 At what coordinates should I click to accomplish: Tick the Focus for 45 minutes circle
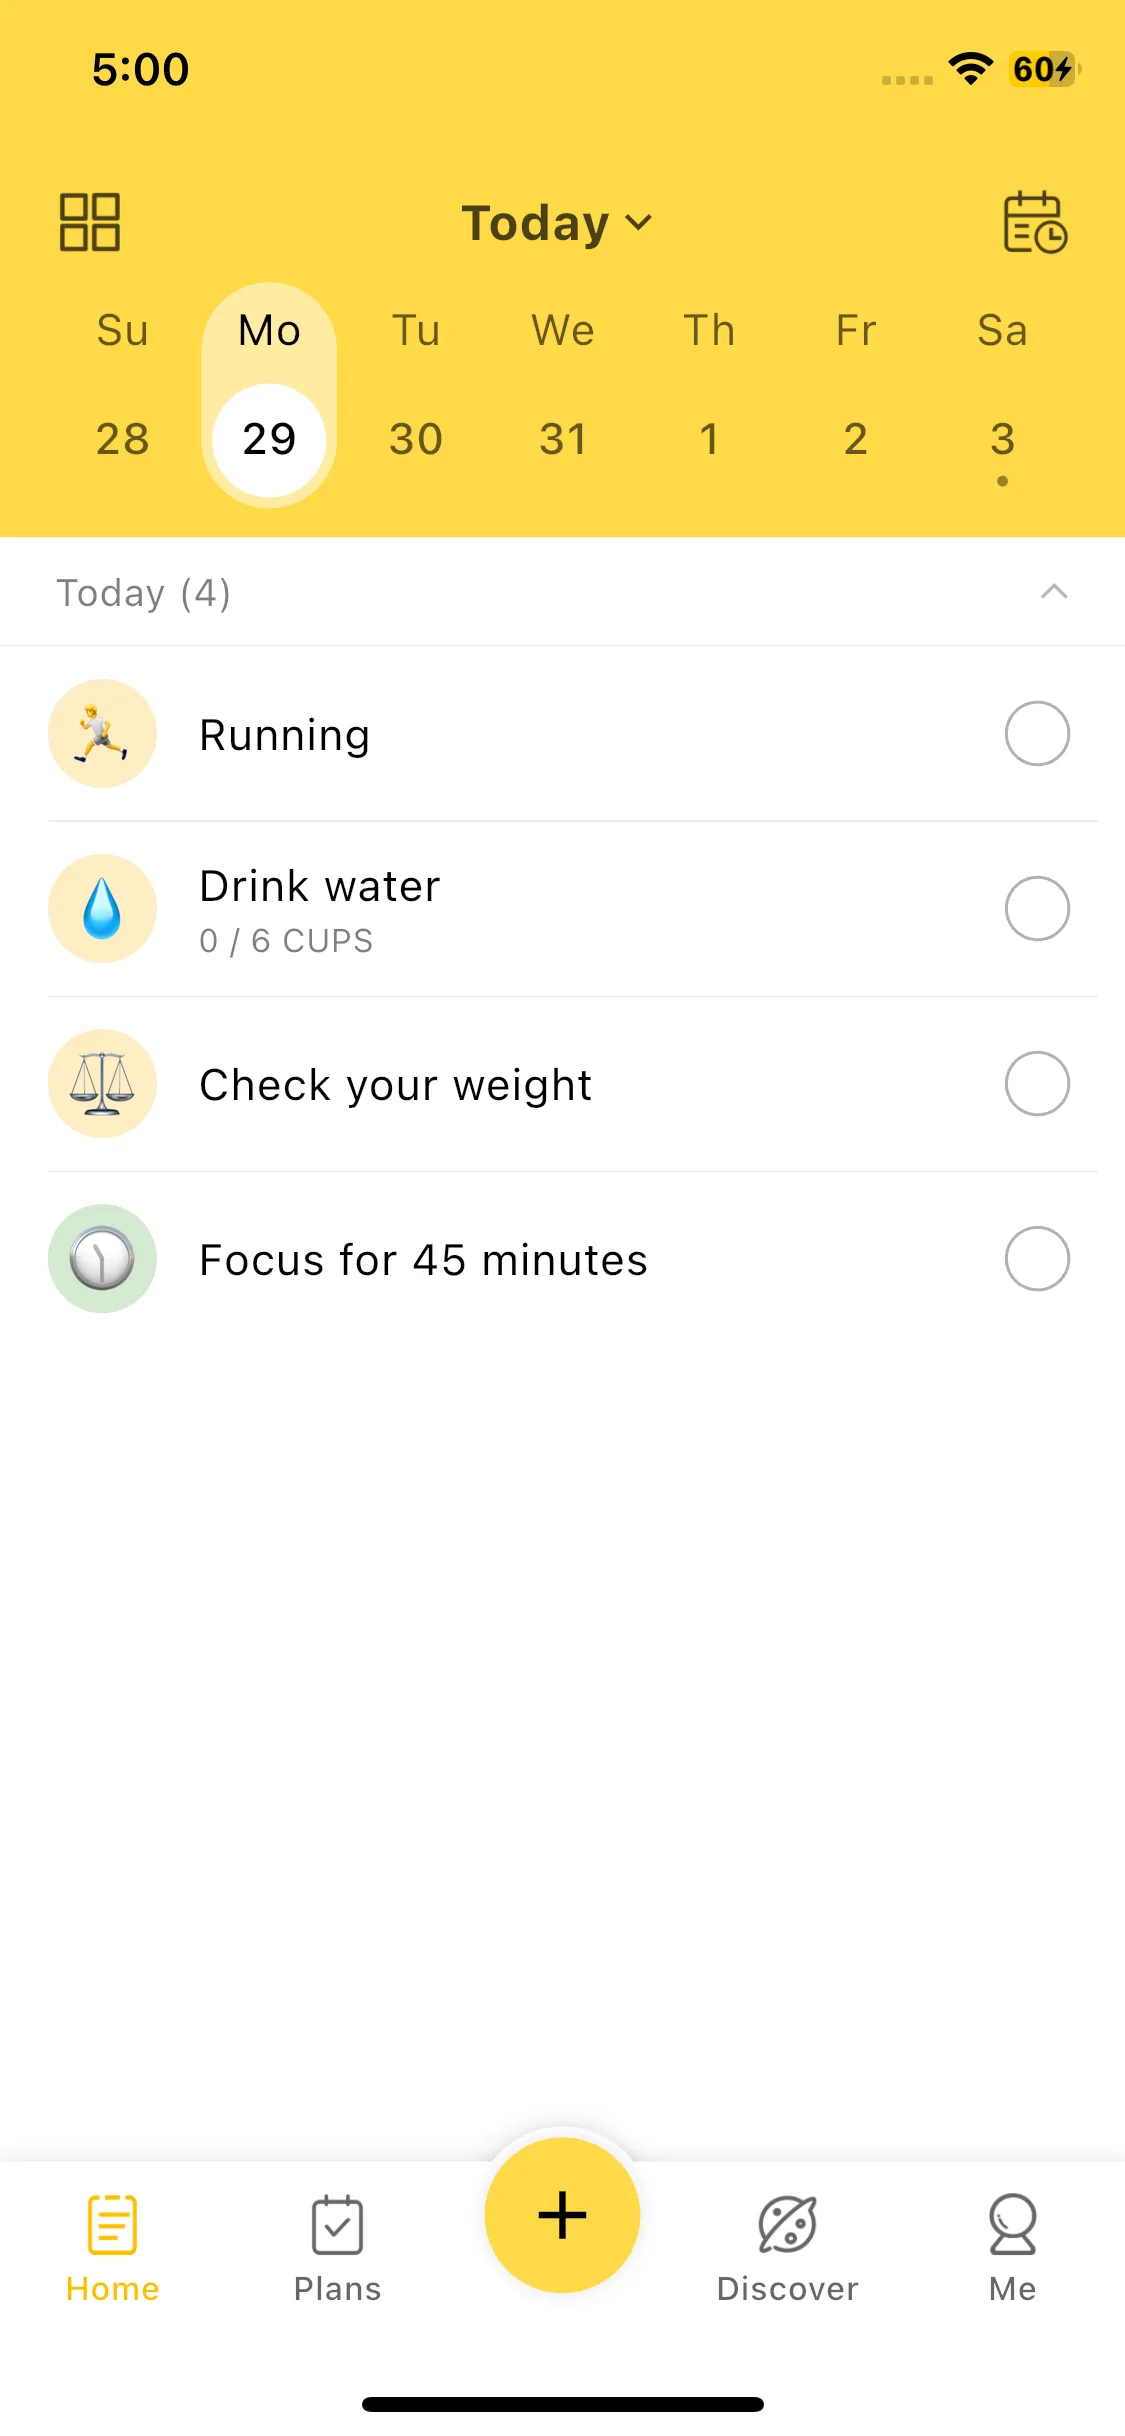point(1037,1259)
